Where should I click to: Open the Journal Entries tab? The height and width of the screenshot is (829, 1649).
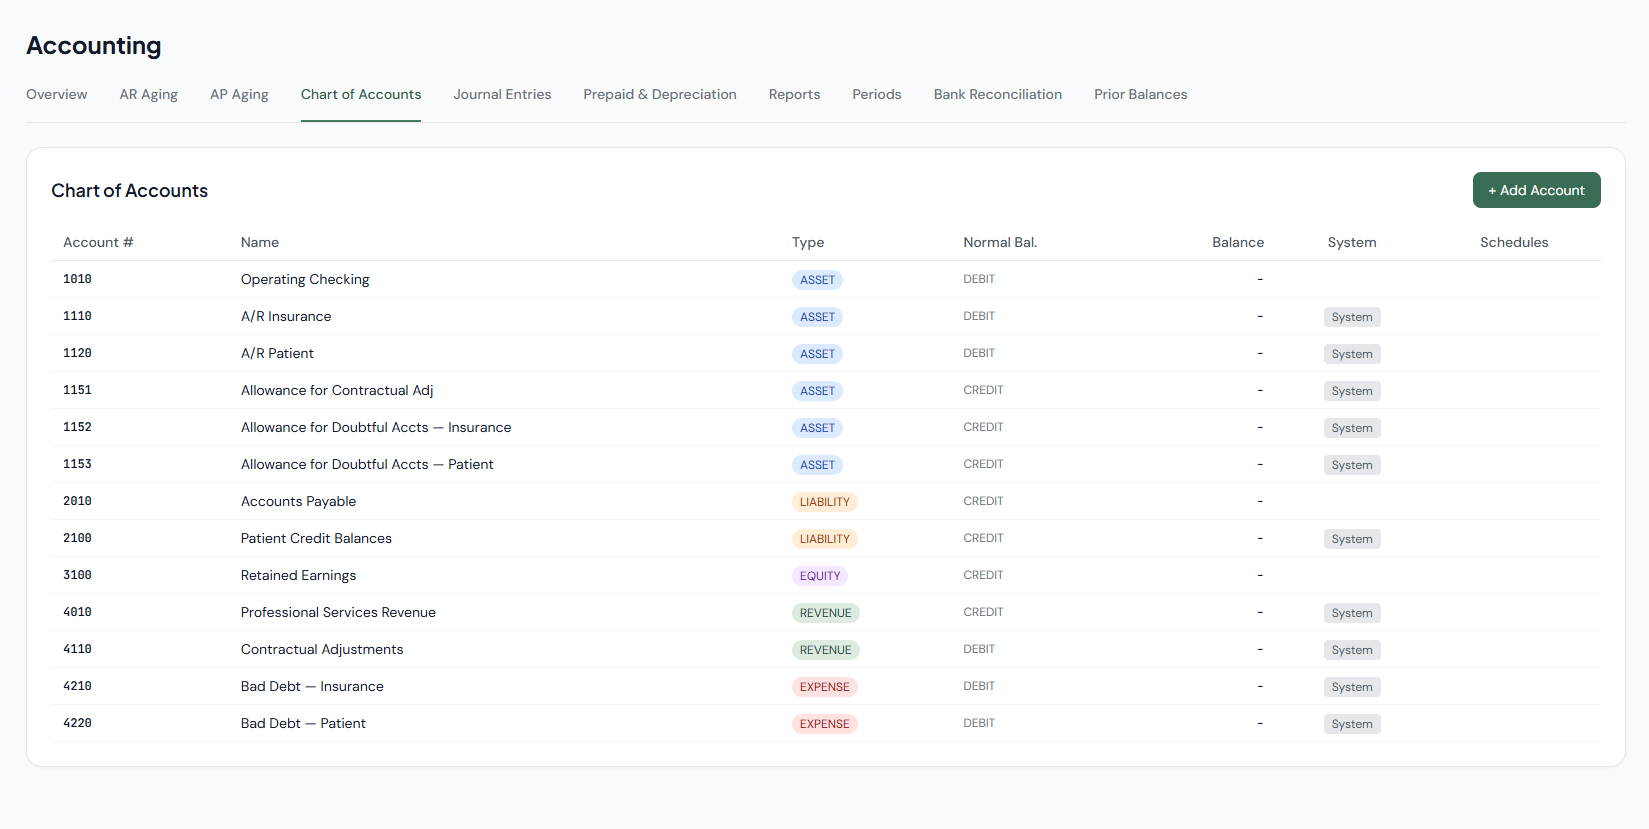[x=502, y=94]
